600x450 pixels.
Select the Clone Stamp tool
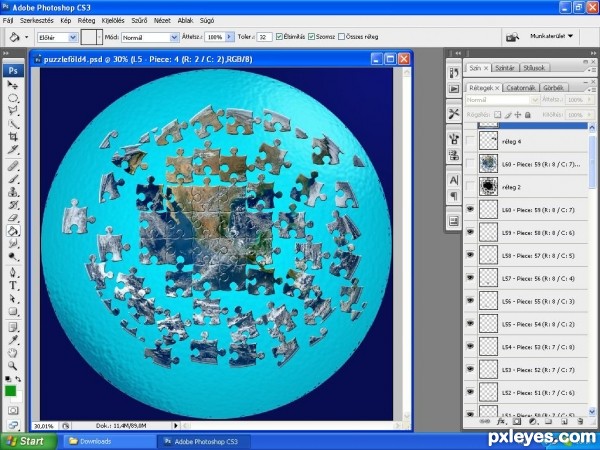point(13,192)
